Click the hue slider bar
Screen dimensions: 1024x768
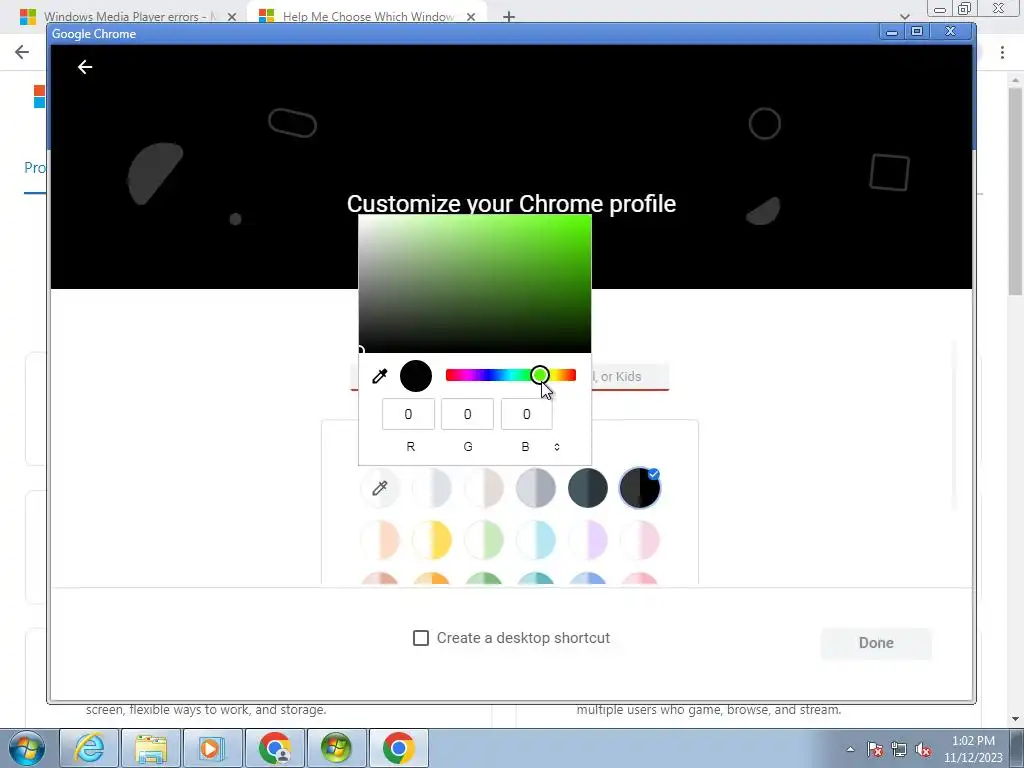pyautogui.click(x=511, y=375)
